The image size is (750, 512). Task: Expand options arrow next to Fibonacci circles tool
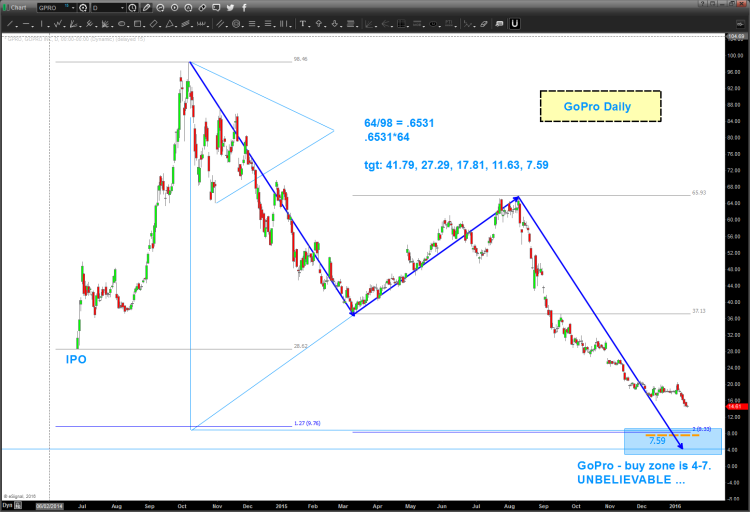(x=243, y=26)
